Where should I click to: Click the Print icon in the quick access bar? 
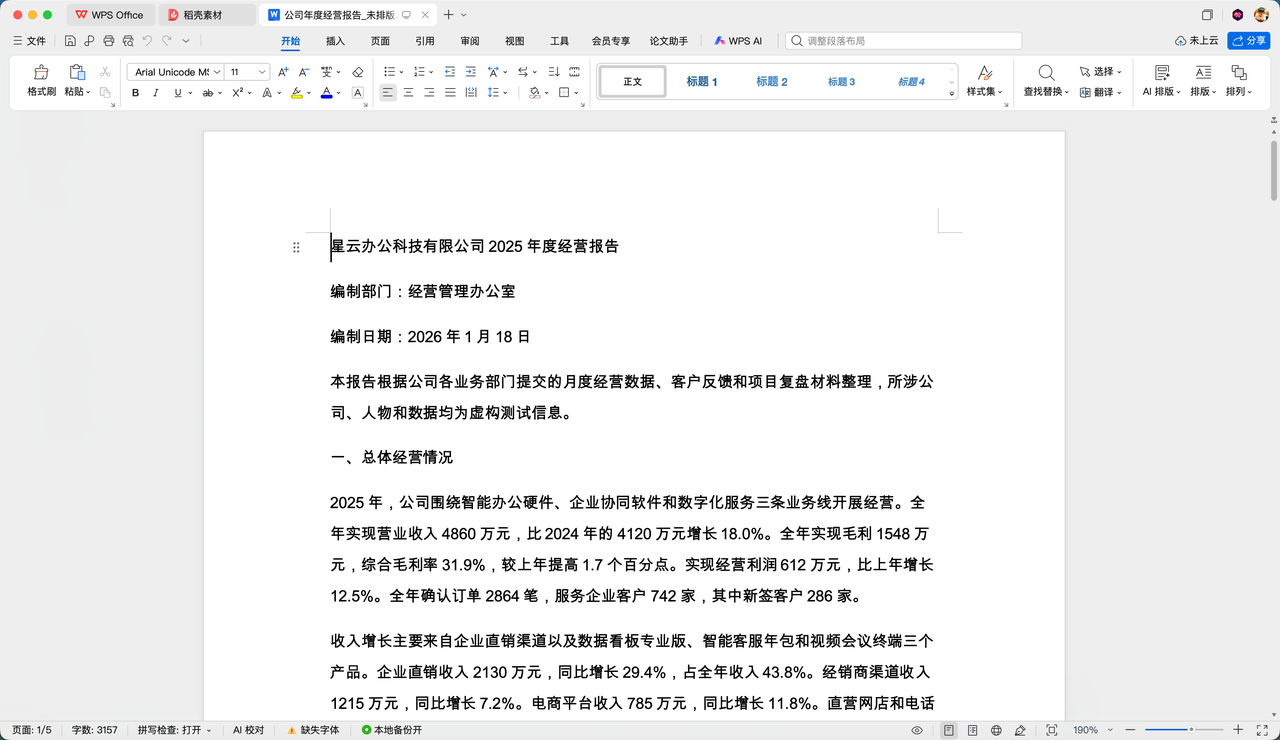109,41
